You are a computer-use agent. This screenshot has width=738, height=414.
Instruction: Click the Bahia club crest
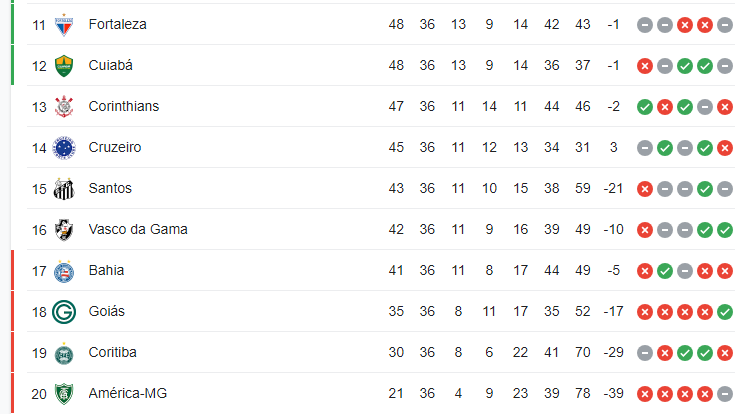point(64,271)
